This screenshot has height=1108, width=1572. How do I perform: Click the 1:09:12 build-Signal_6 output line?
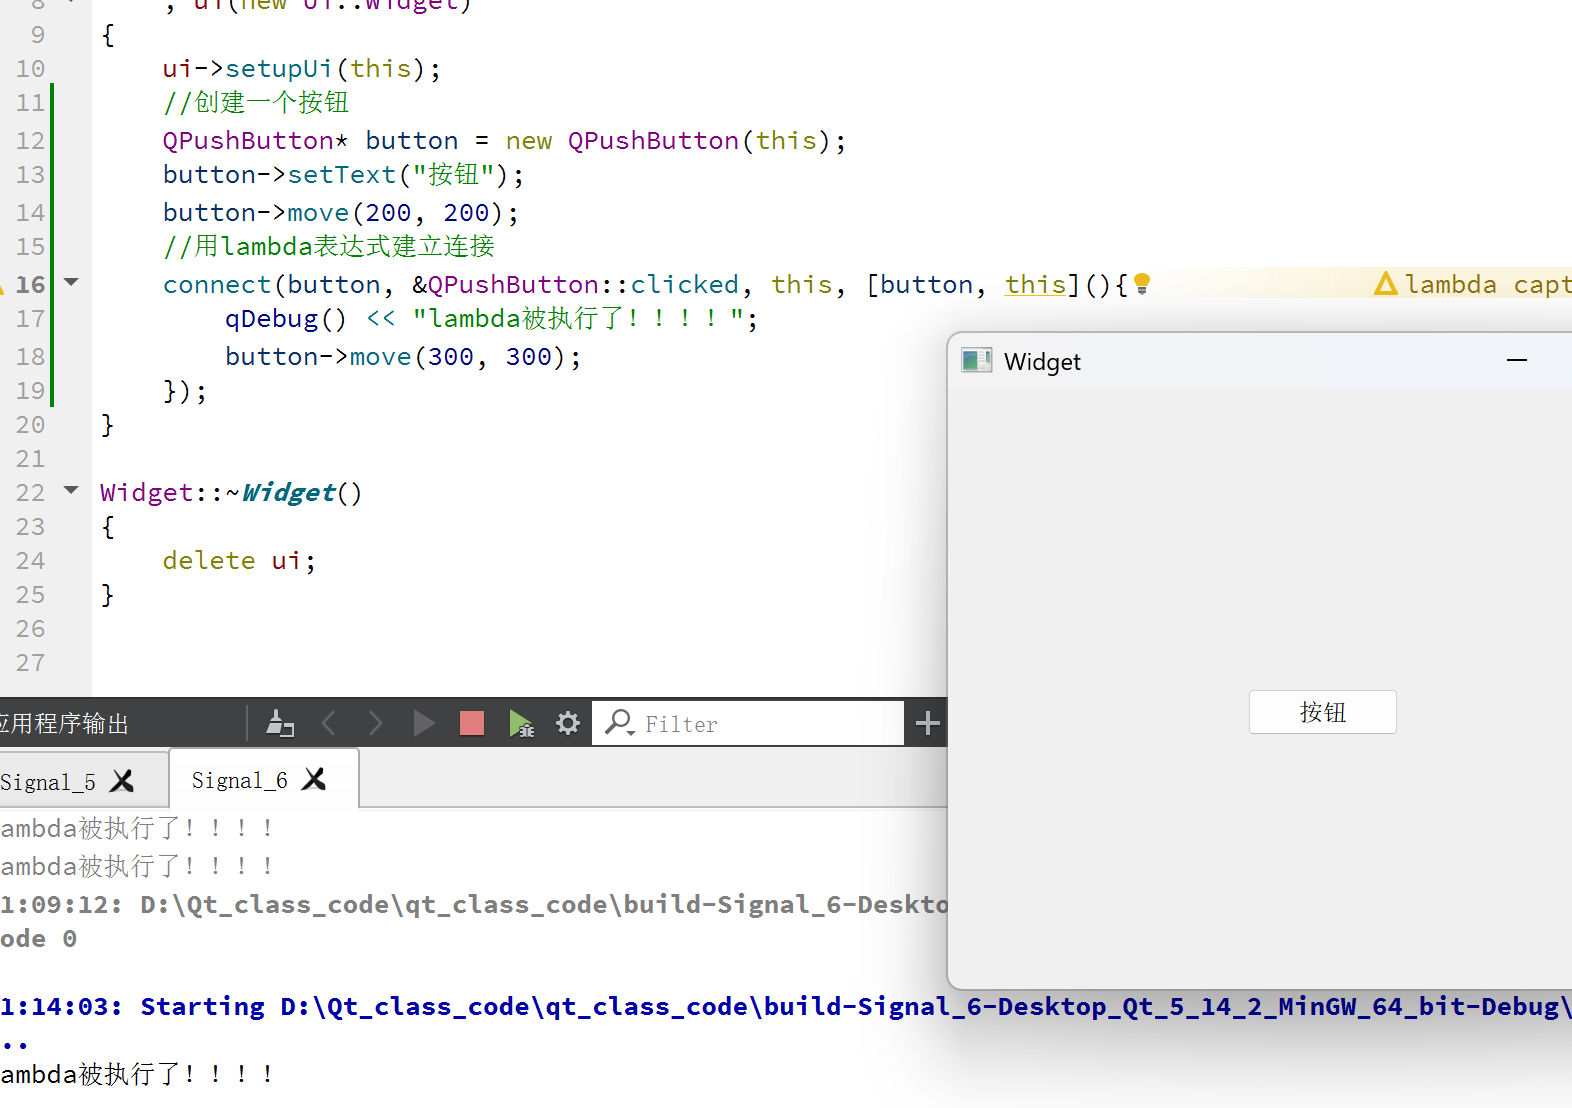474,904
